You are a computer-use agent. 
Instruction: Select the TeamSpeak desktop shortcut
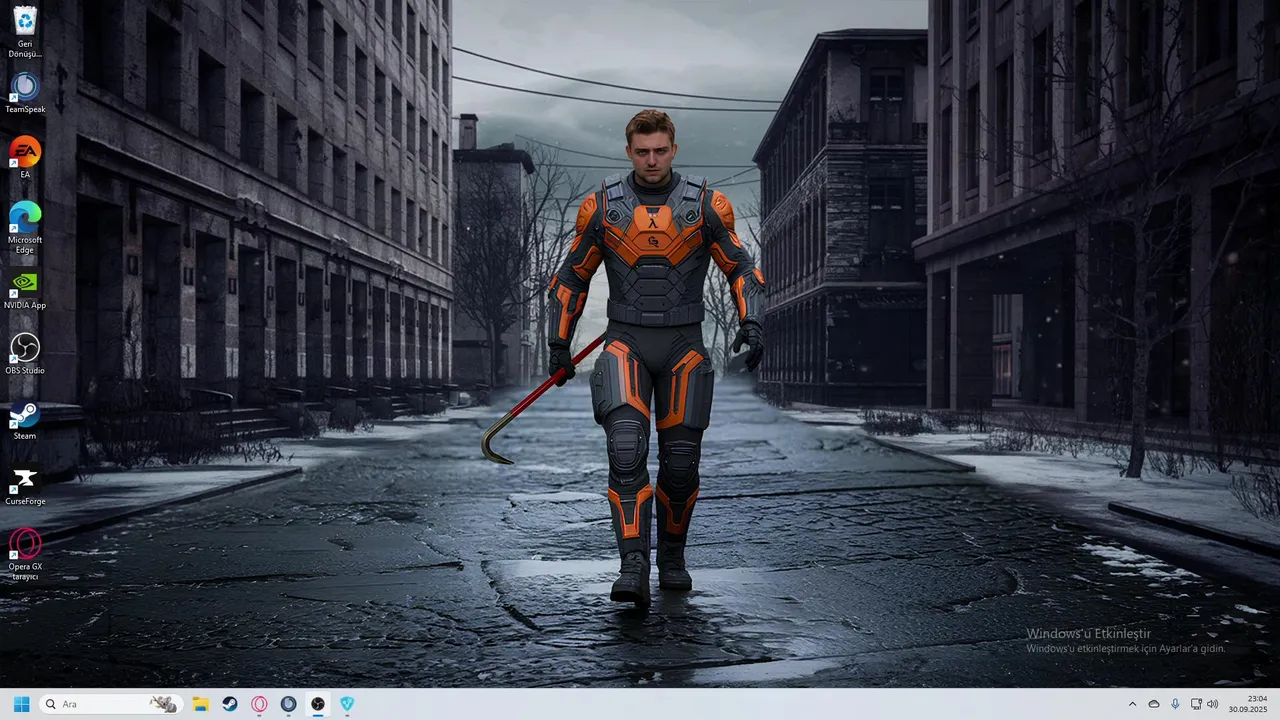pos(25,93)
